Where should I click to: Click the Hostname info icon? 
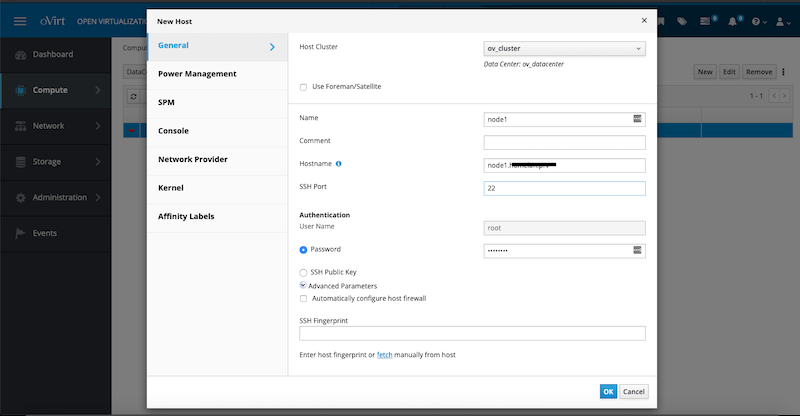tap(339, 164)
